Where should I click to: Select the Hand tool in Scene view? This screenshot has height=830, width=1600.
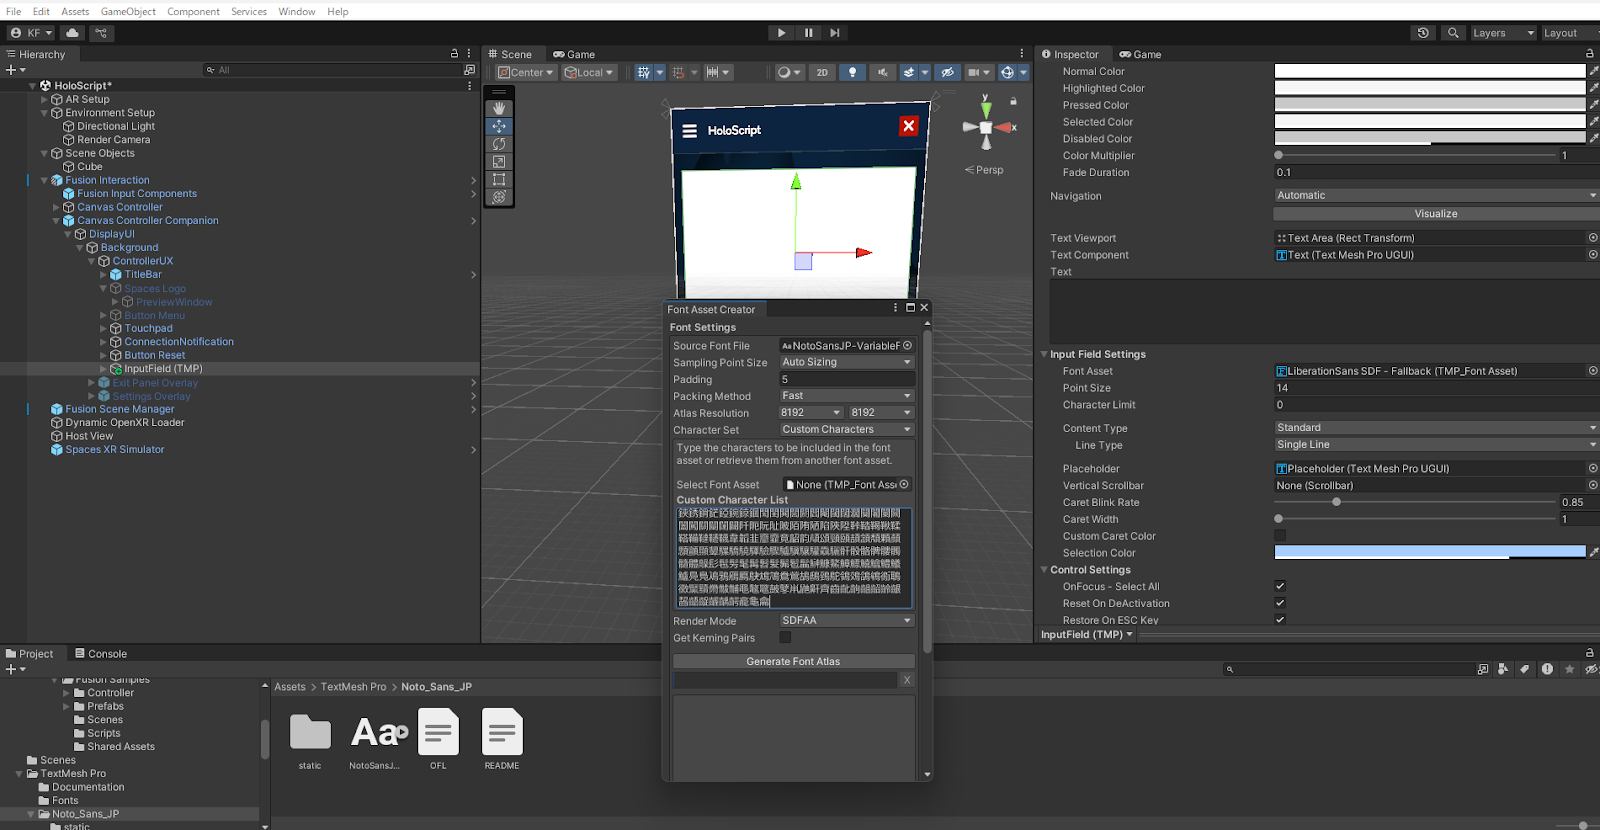[x=499, y=108]
